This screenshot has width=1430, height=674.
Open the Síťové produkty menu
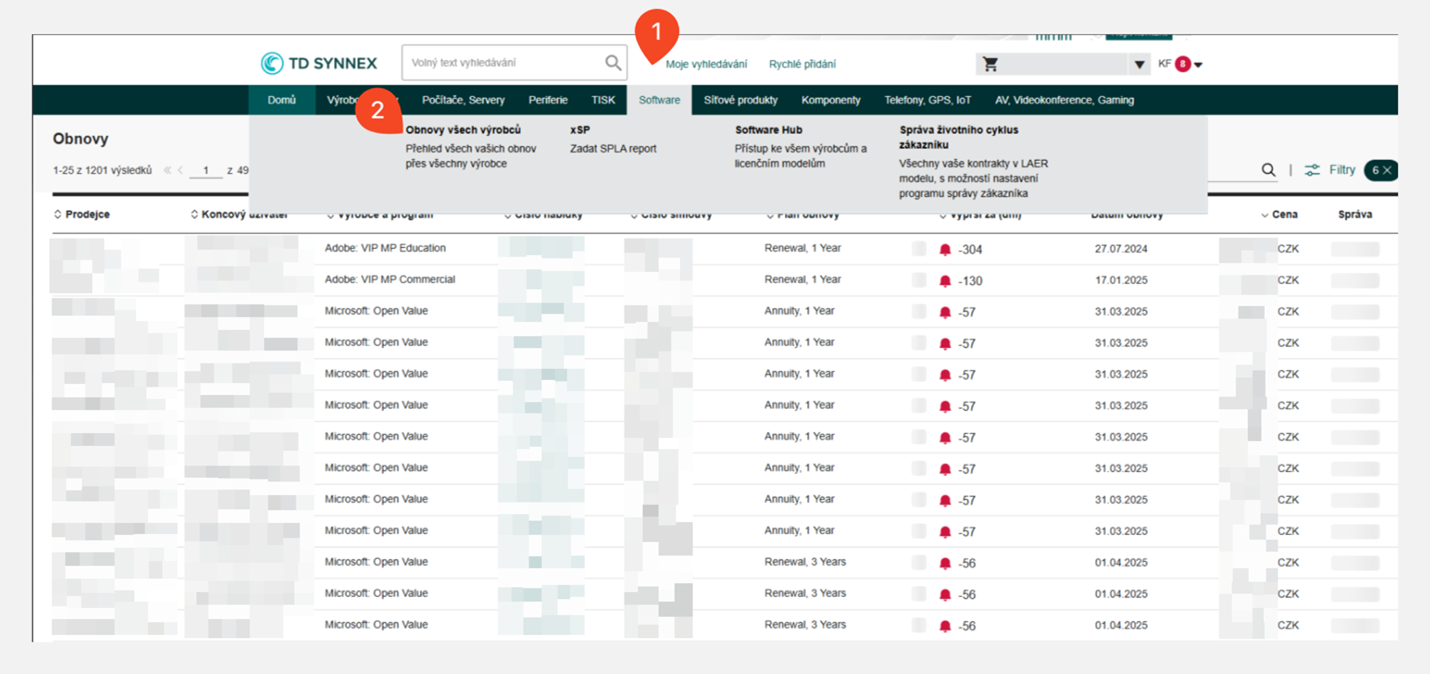tap(740, 100)
